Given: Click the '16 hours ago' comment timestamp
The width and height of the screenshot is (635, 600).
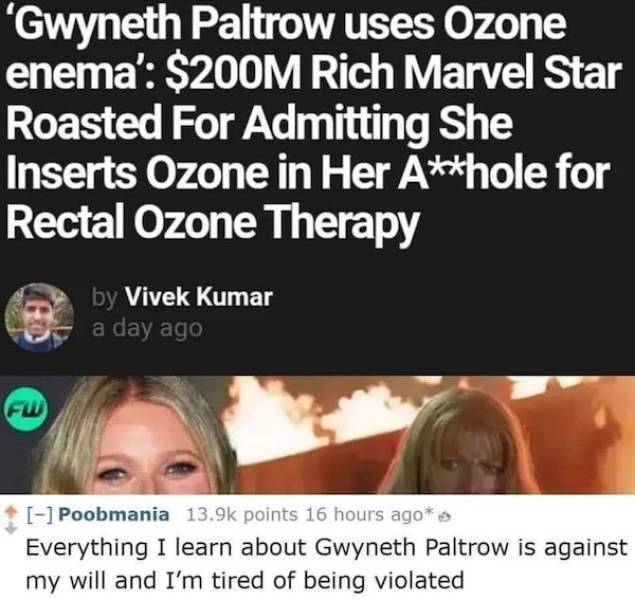Looking at the screenshot, I should tap(364, 515).
